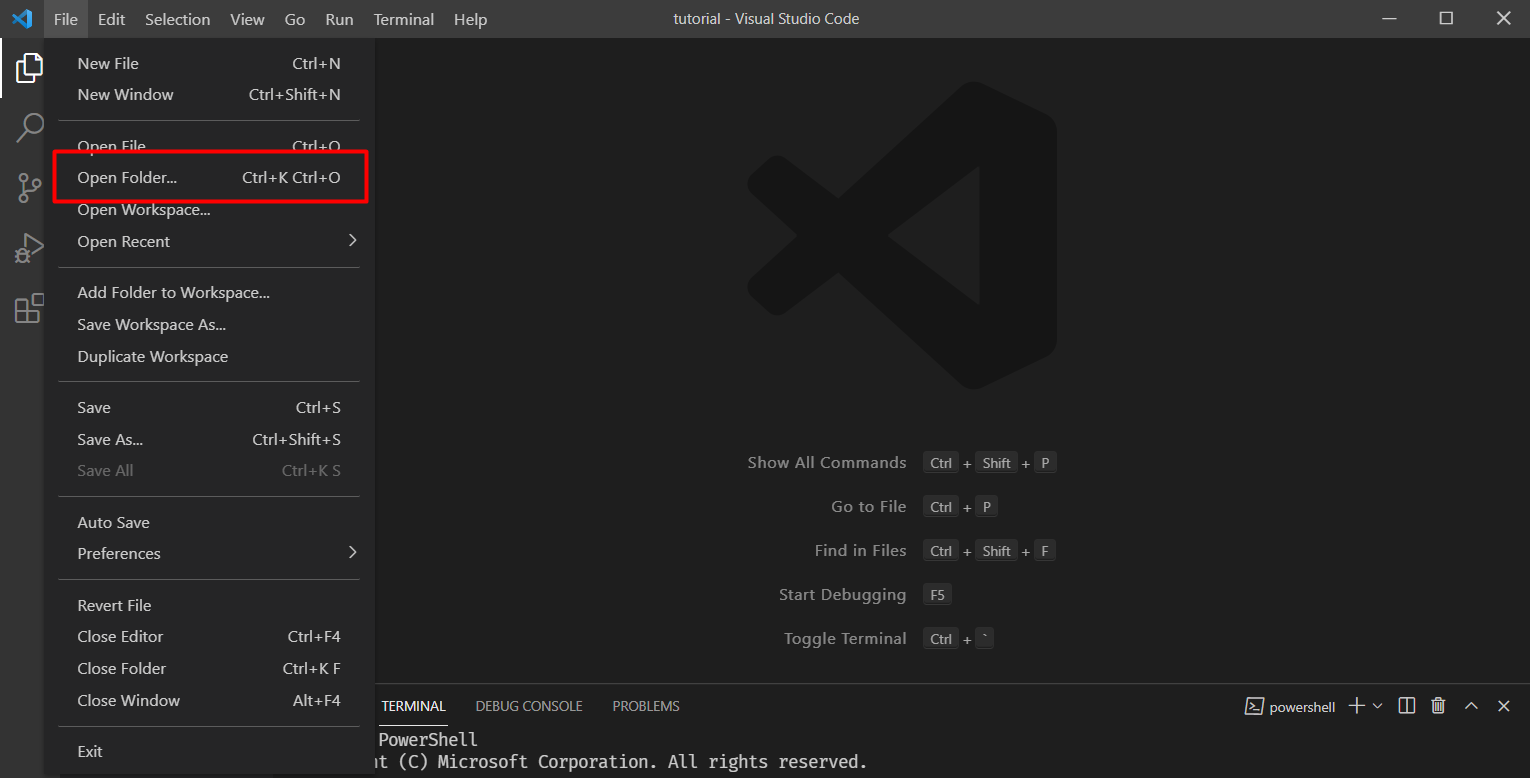
Task: Switch to TERMINAL panel tab
Action: (x=413, y=706)
